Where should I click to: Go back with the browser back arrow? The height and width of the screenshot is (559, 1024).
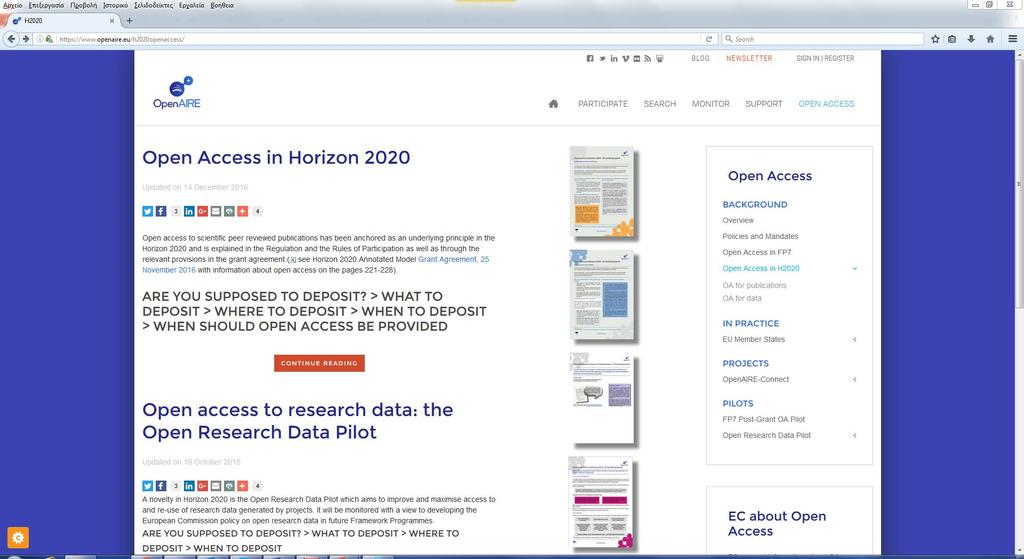(x=11, y=39)
